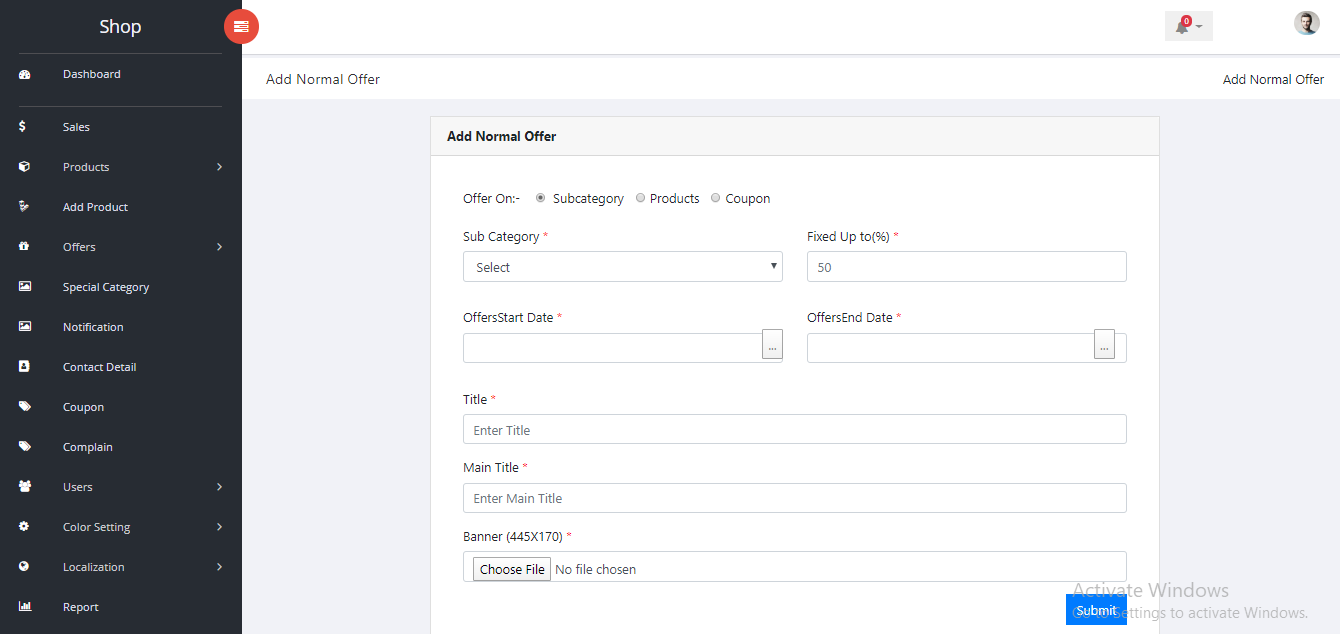The image size is (1340, 634).
Task: Select the Subcategory radio button
Action: [541, 198]
